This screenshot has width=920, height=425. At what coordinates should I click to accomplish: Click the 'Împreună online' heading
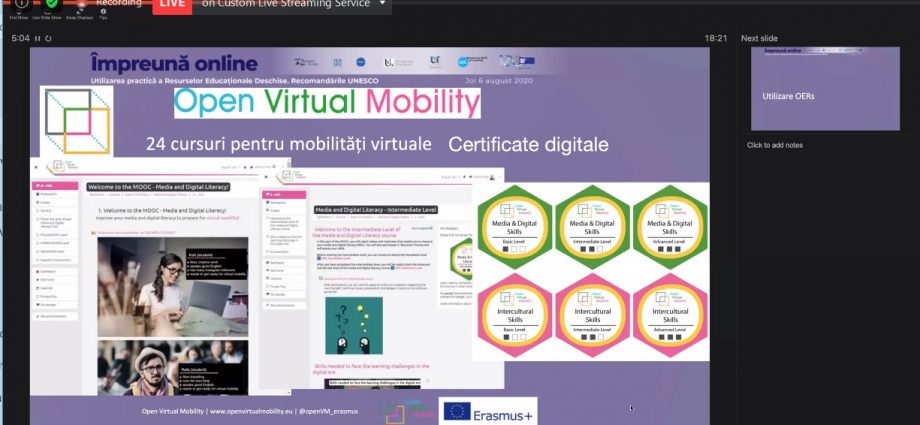click(x=174, y=63)
